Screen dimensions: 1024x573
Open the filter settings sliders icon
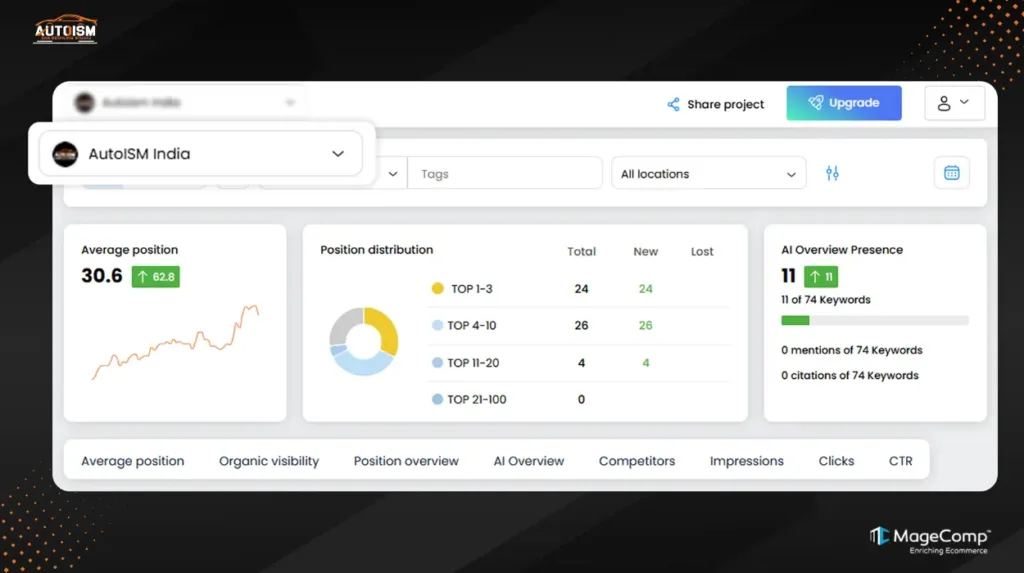click(x=832, y=173)
